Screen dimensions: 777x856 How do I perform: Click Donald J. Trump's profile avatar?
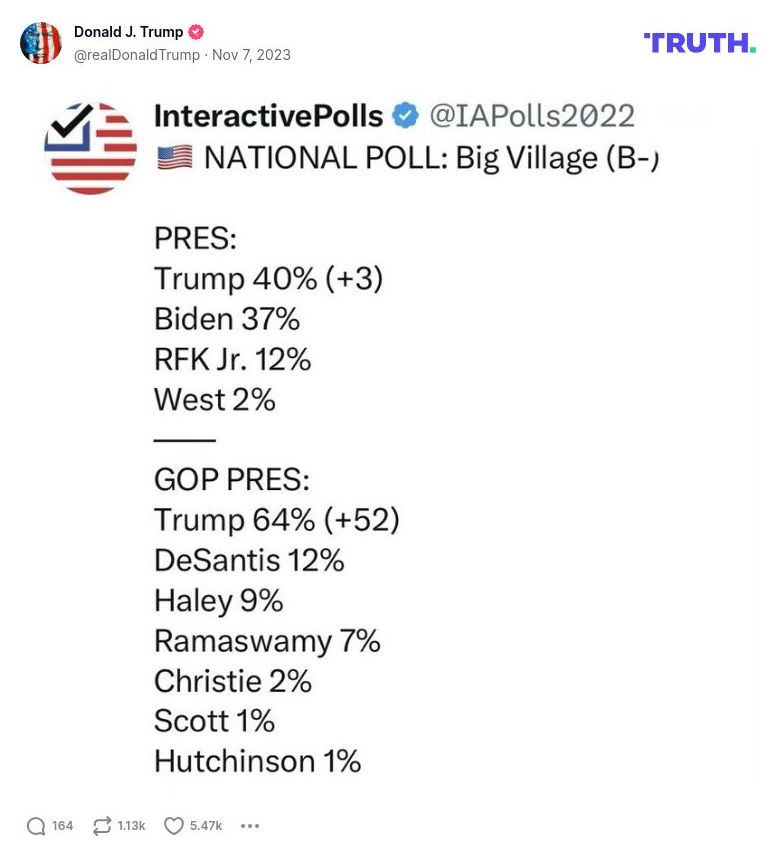coord(42,42)
